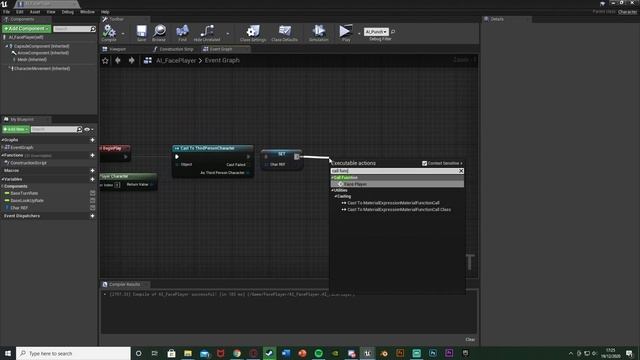Click Add New button in My Blueprint
The image size is (640, 360).
16,129
